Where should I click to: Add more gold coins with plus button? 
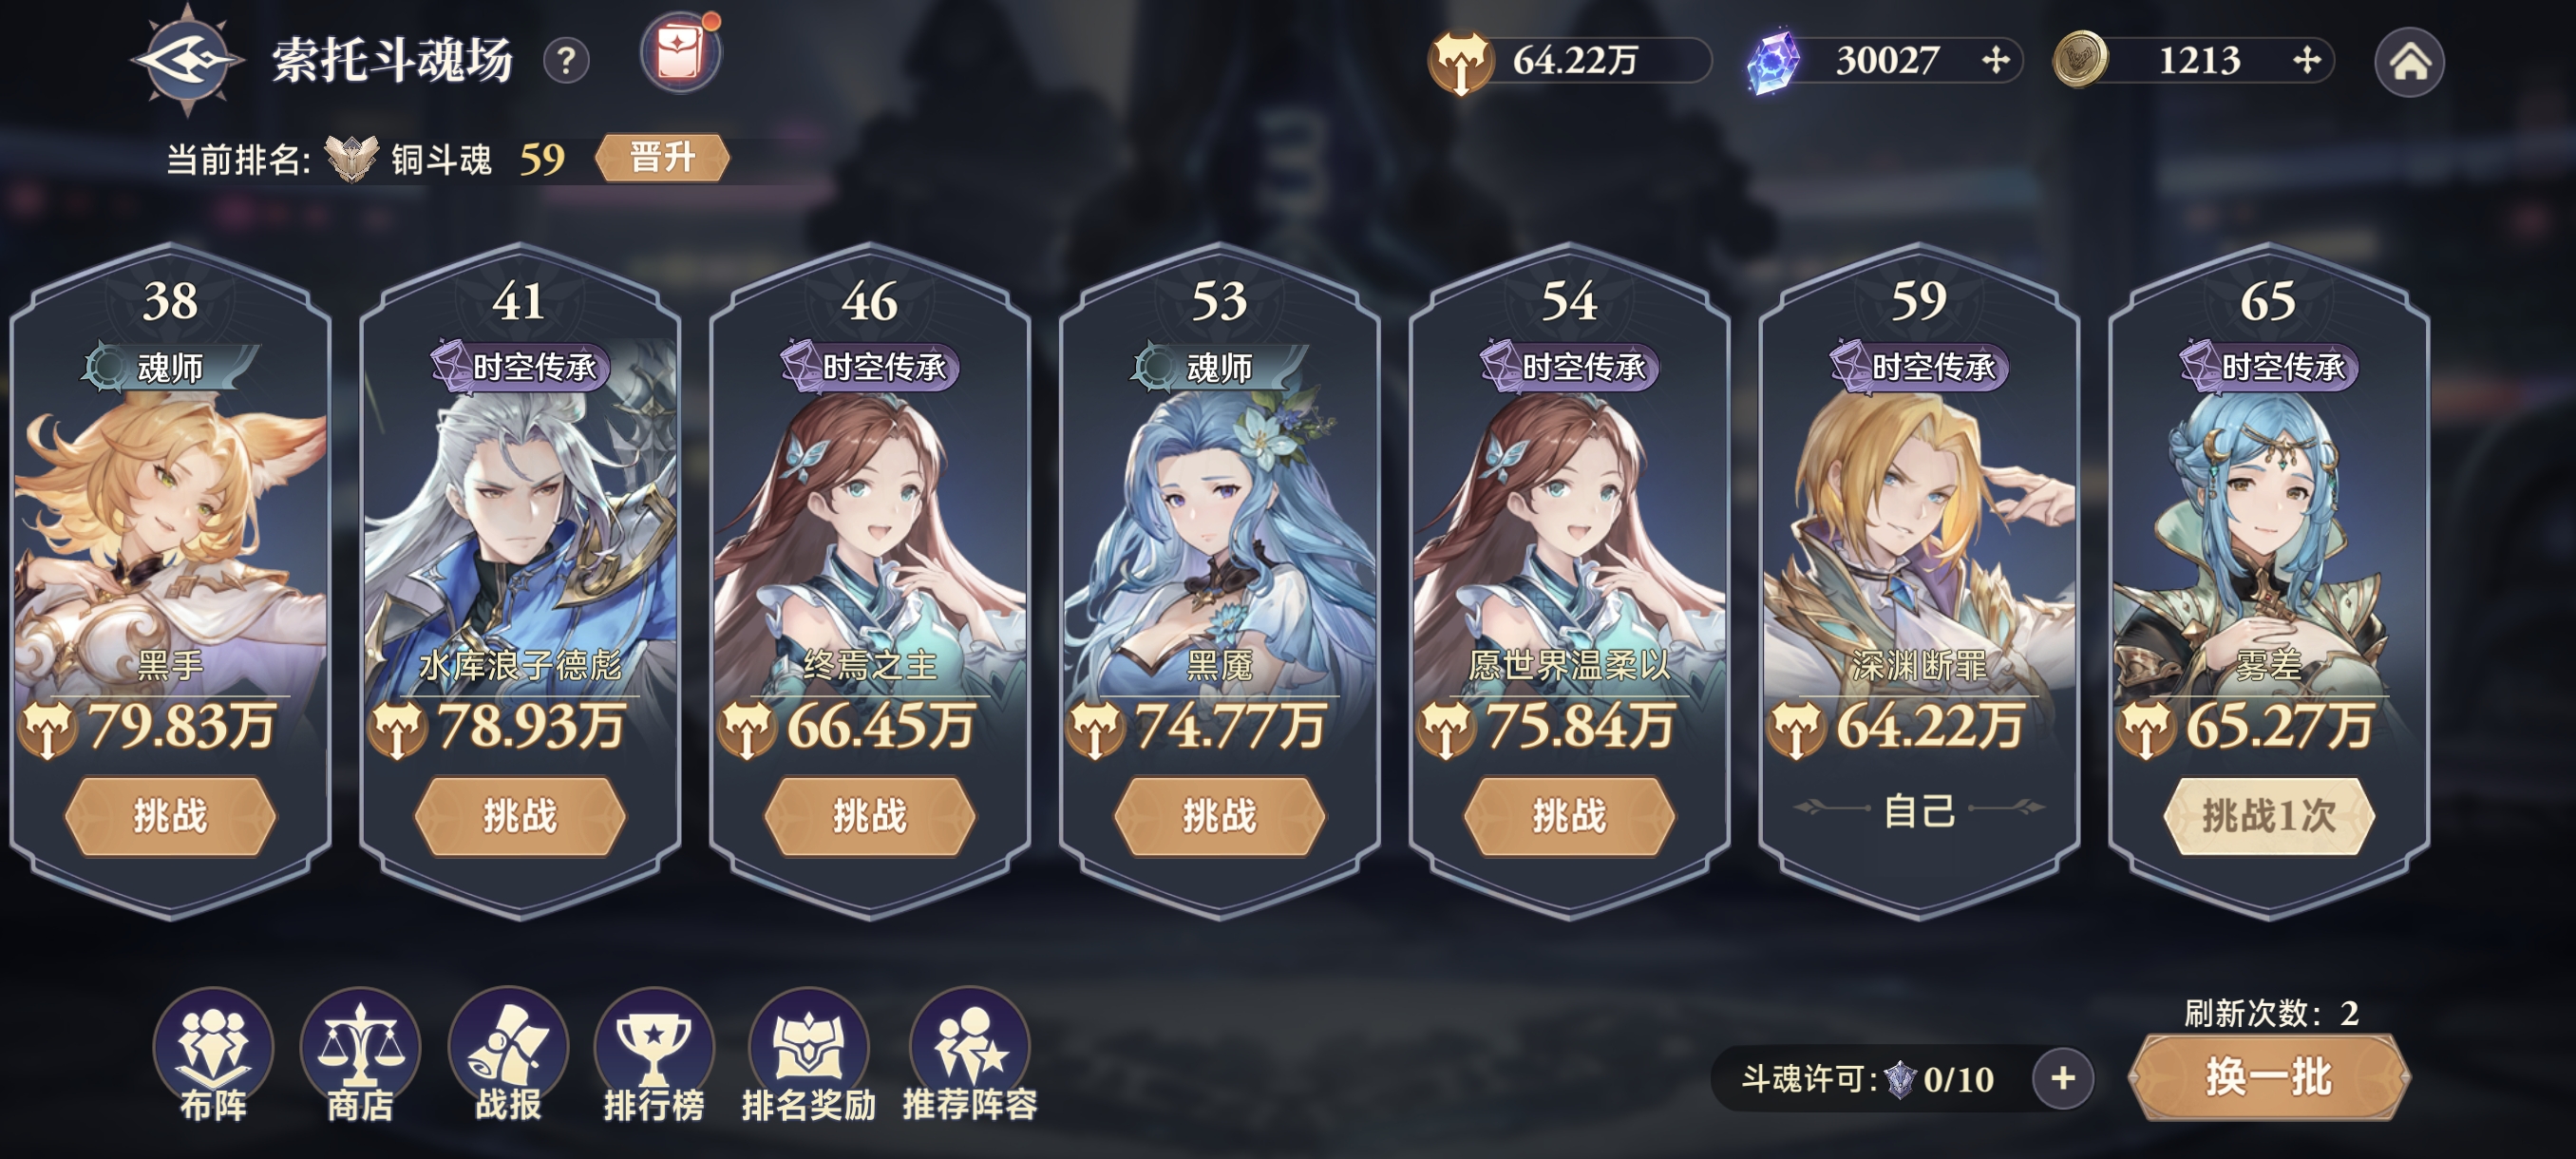click(2306, 61)
